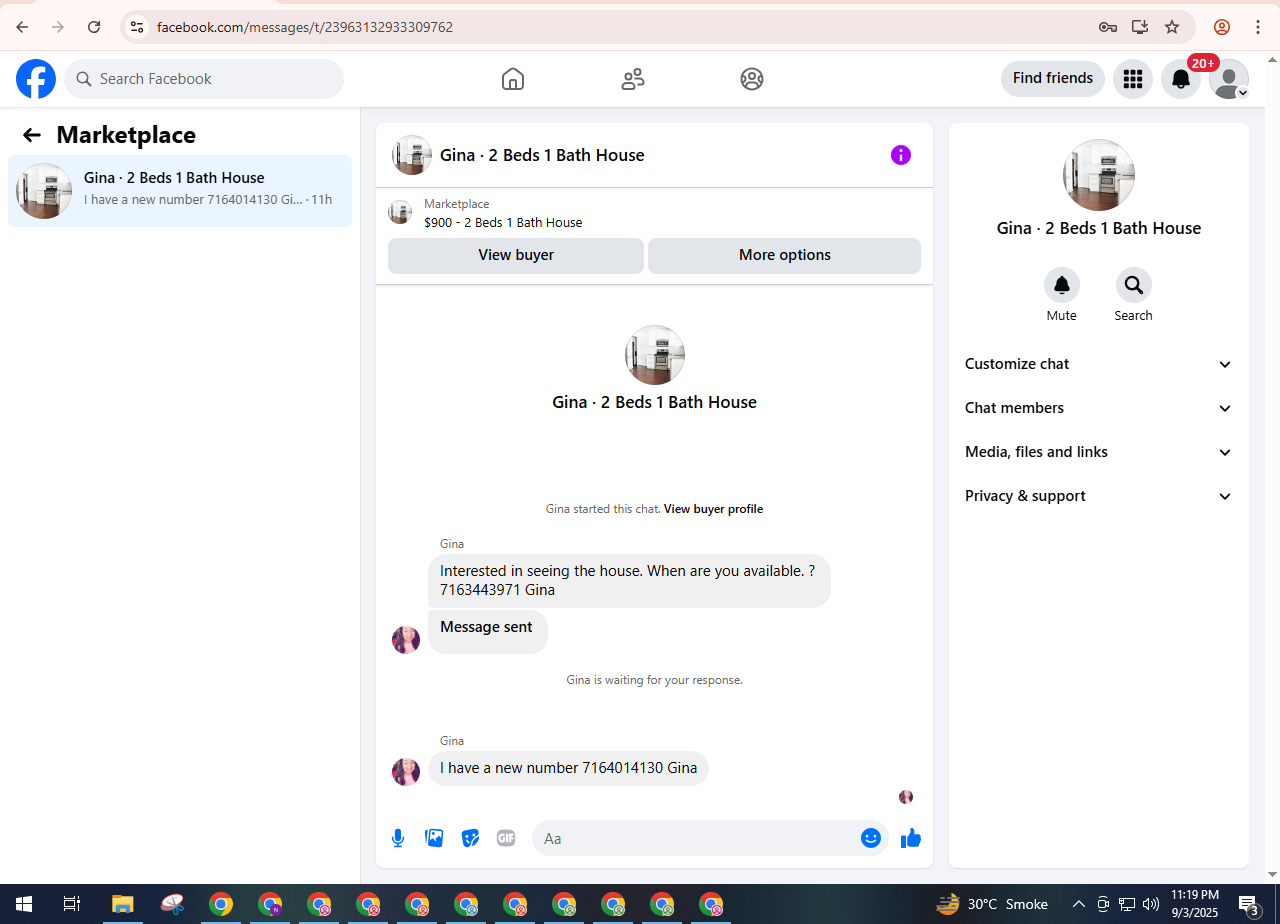Click the View buyer button
Image resolution: width=1280 pixels, height=924 pixels.
coord(516,255)
